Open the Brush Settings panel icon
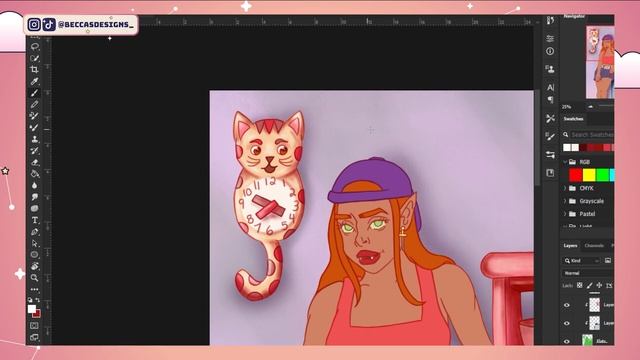Image resolution: width=640 pixels, height=360 pixels. (x=550, y=136)
